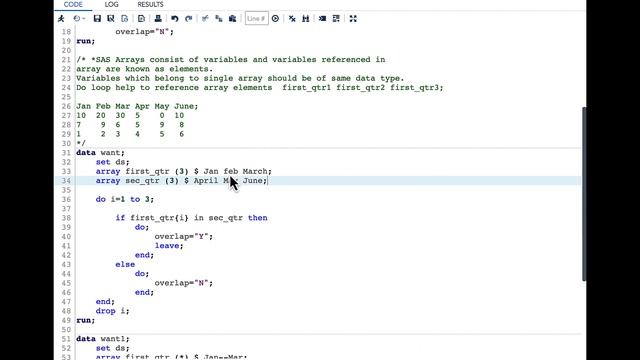Undo the last edit
640x360 pixels.
tap(175, 18)
